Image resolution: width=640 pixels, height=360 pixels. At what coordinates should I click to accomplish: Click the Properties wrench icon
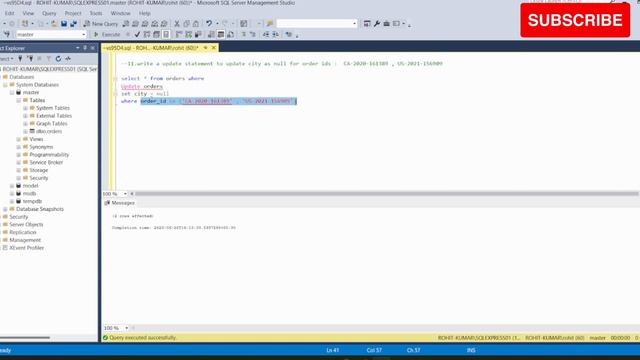click(x=377, y=24)
